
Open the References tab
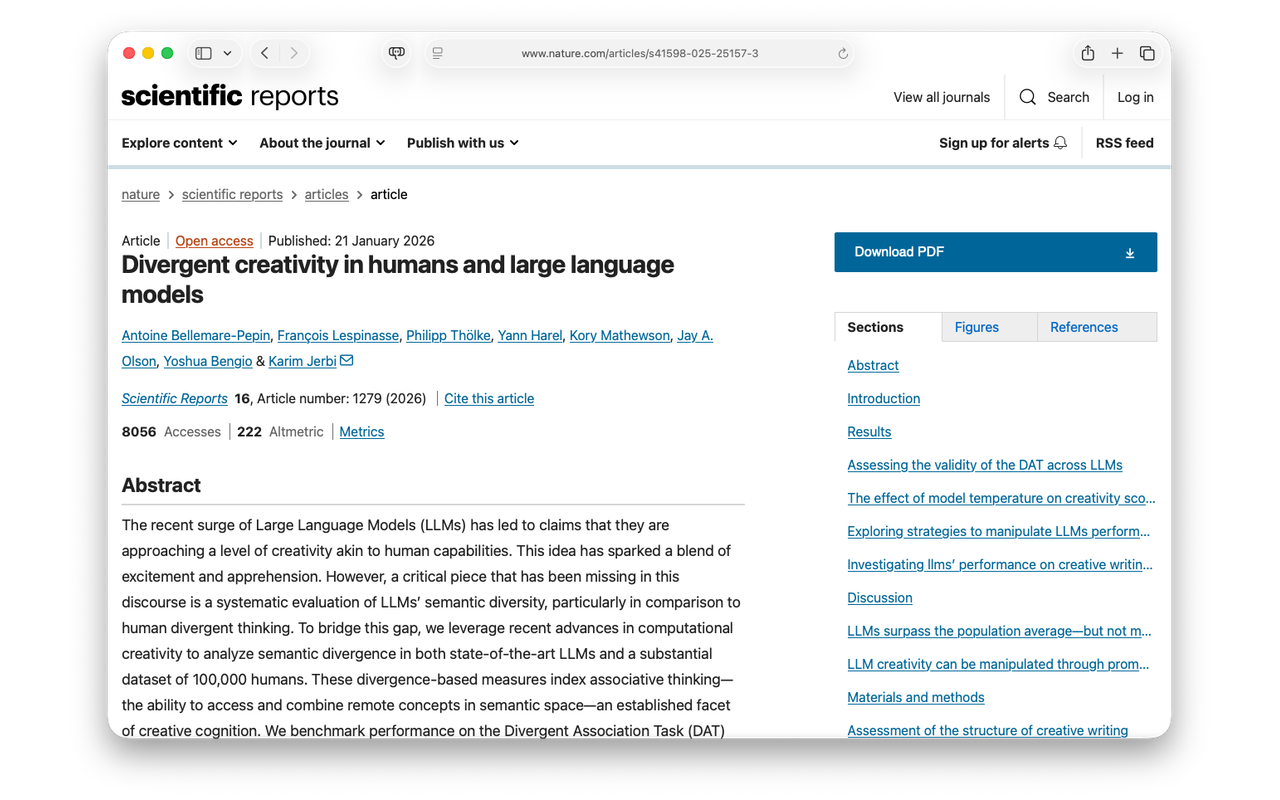click(1084, 326)
